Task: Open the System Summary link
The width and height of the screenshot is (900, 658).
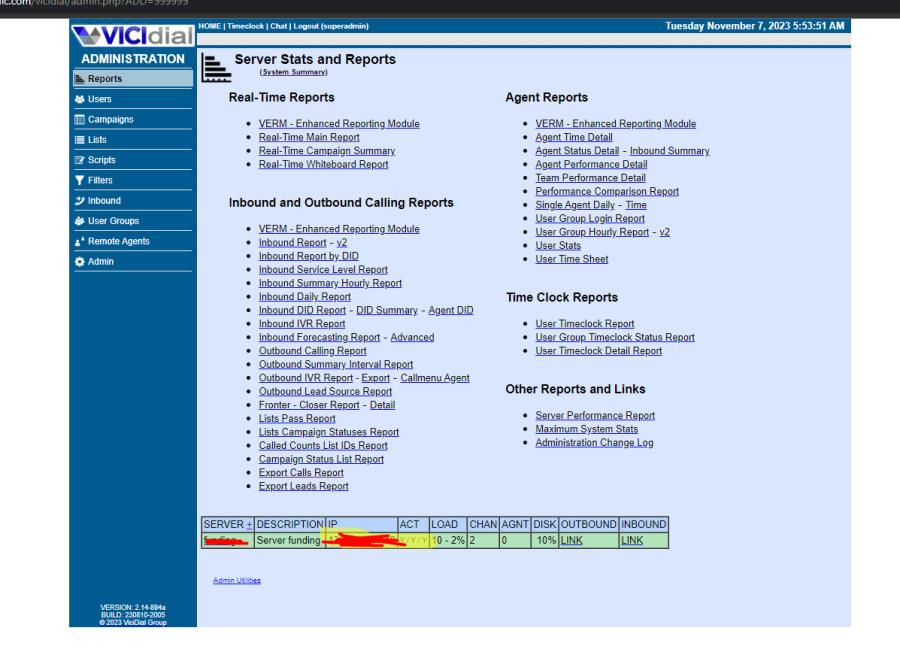Action: [x=293, y=72]
